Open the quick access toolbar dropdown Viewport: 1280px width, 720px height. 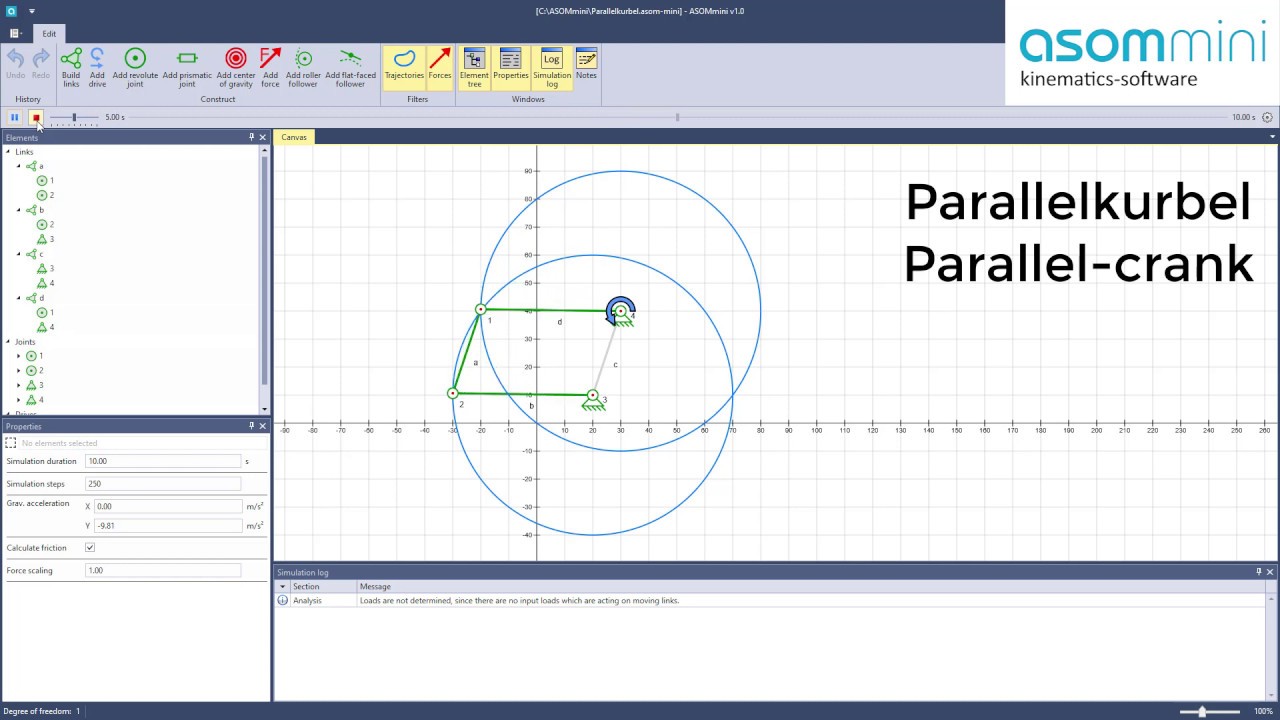click(32, 11)
